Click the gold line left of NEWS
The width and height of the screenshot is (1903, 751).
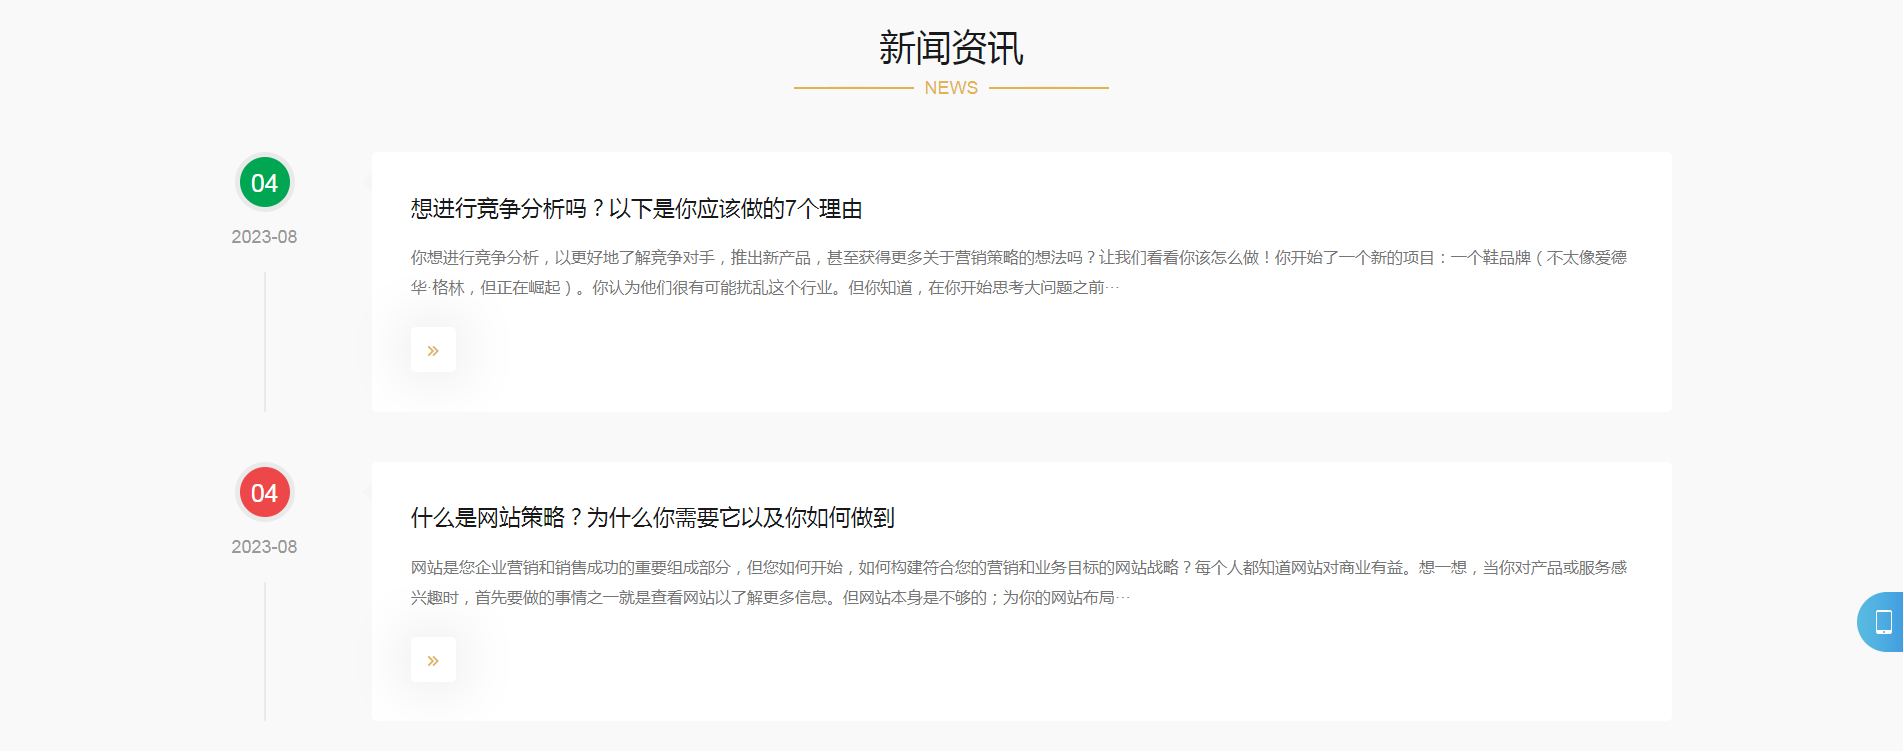[853, 88]
